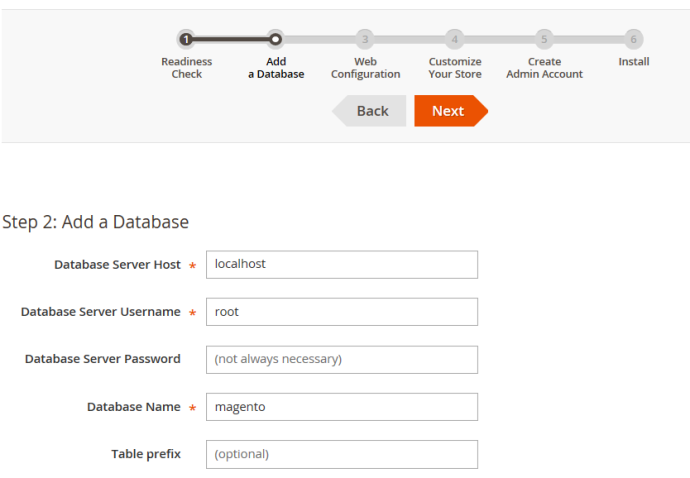Click step 3 Web Configuration circle
The image size is (690, 478).
pyautogui.click(x=365, y=39)
